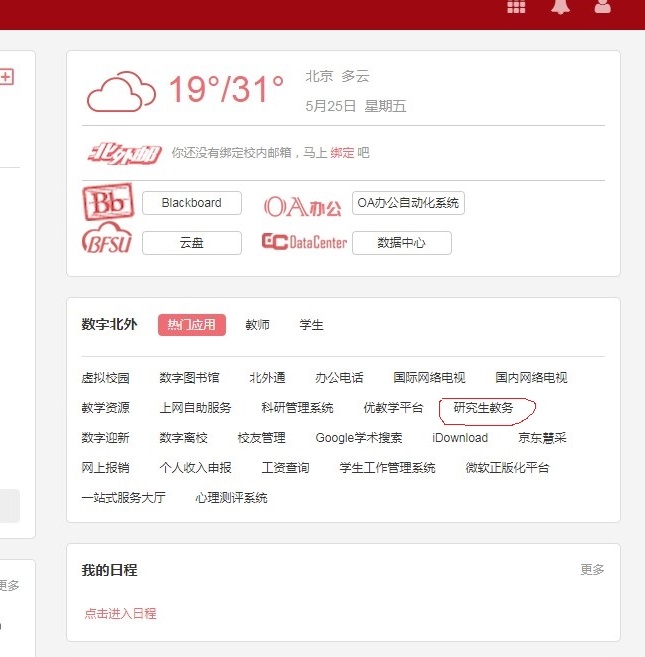Switch to the 学生 tab

pyautogui.click(x=311, y=325)
